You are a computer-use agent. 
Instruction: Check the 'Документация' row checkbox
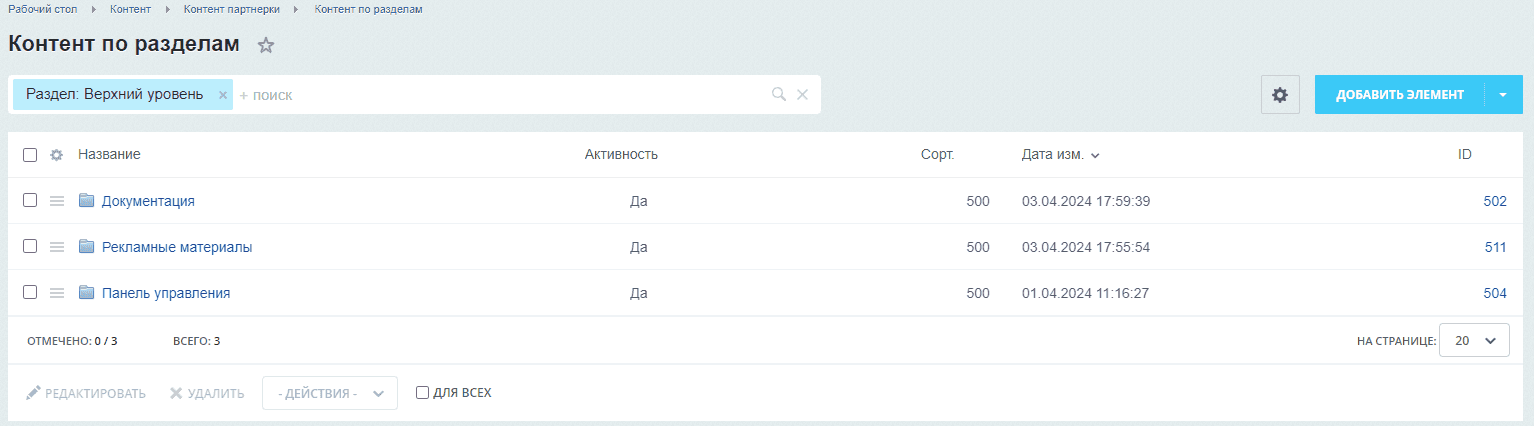30,200
